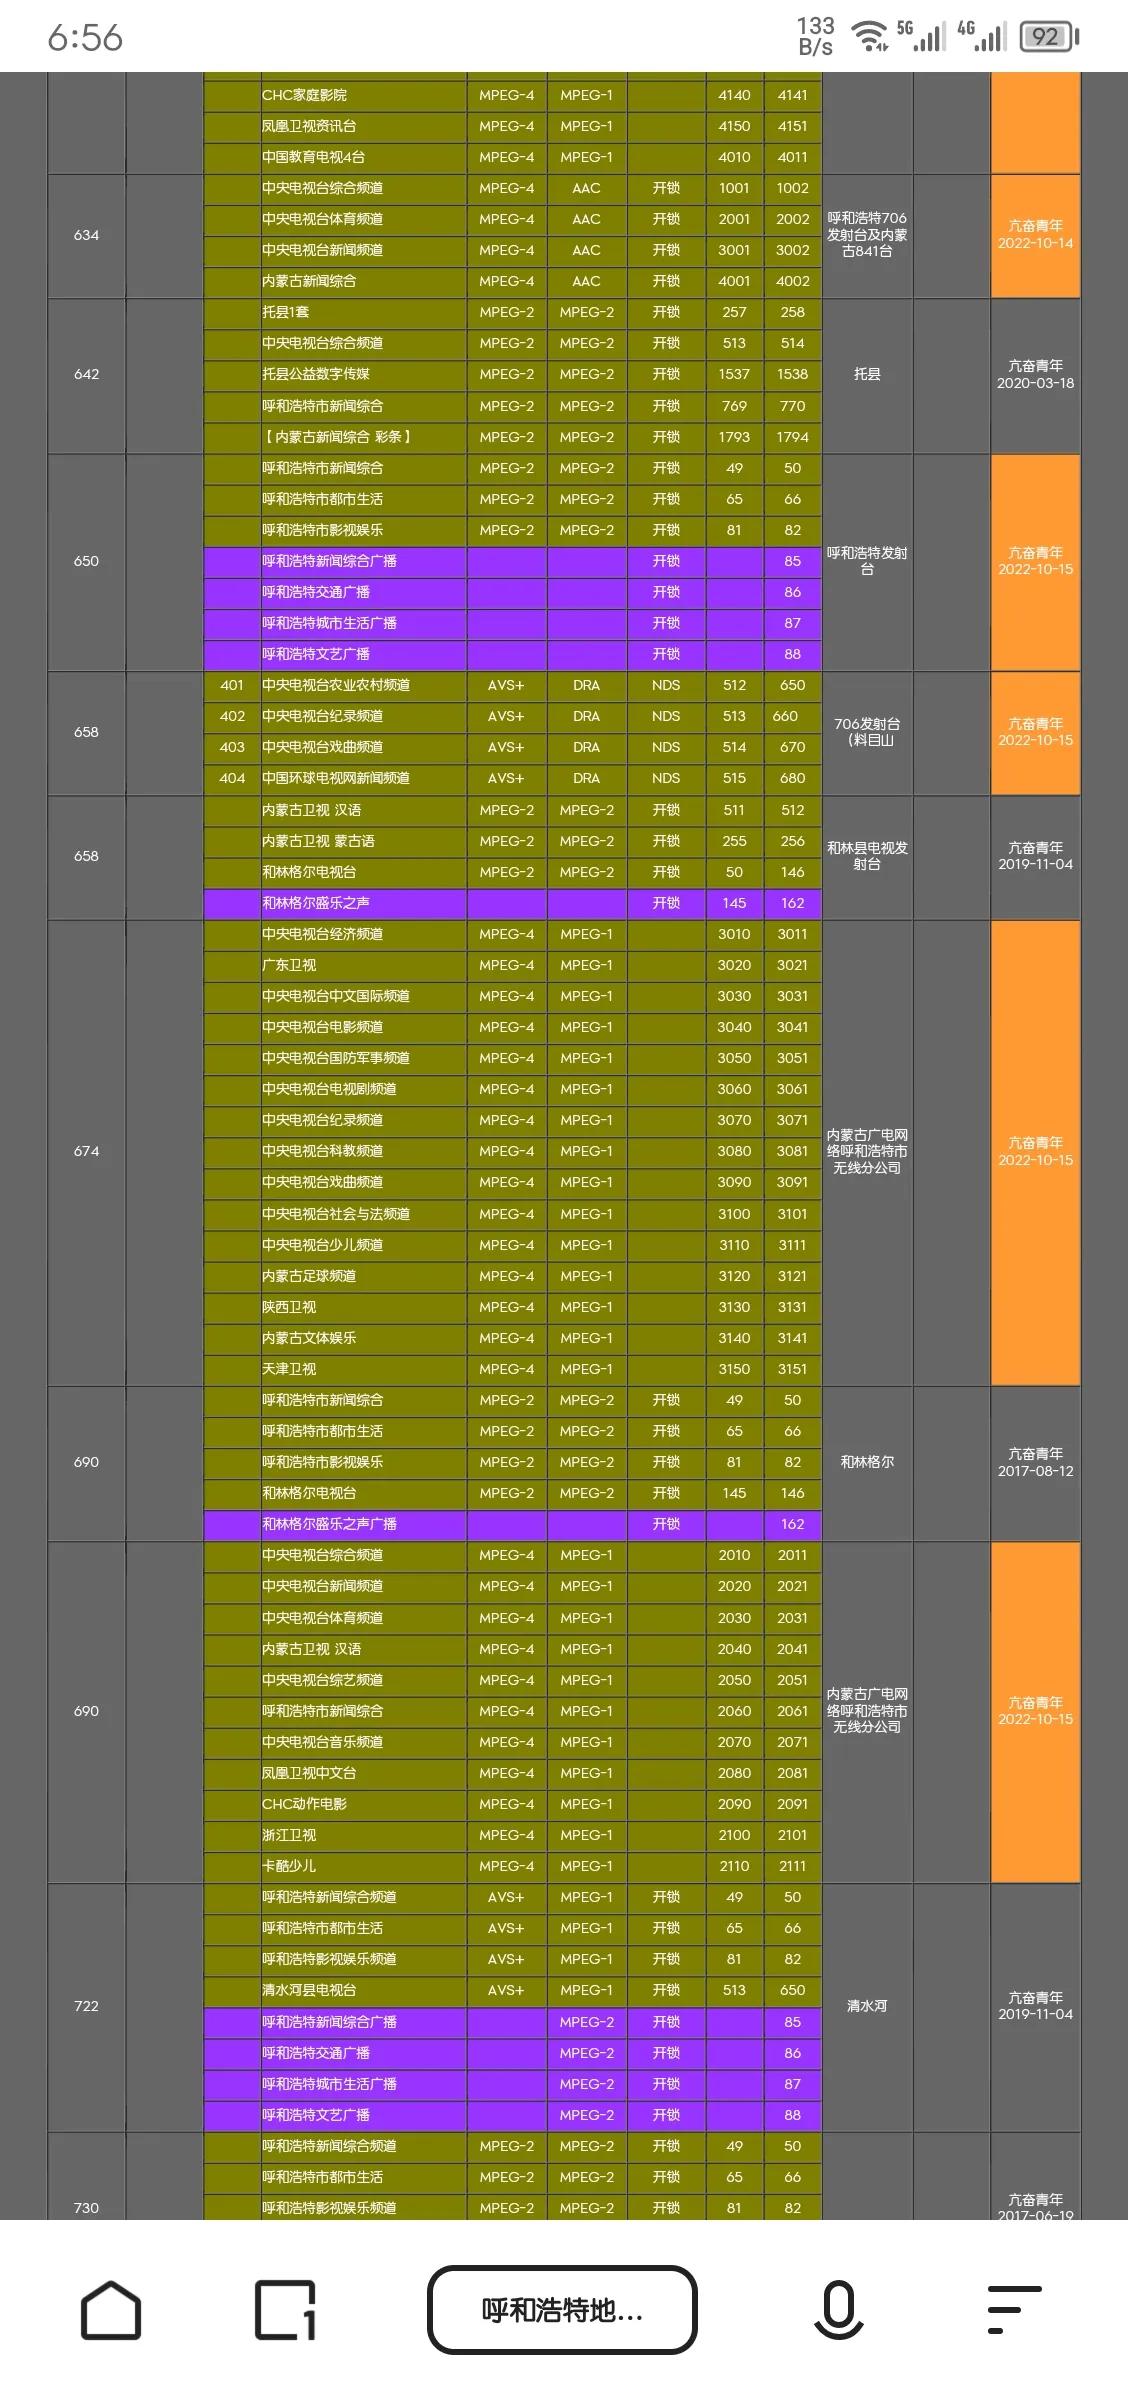Click the CHC家庭影院 channel row

(x=512, y=95)
